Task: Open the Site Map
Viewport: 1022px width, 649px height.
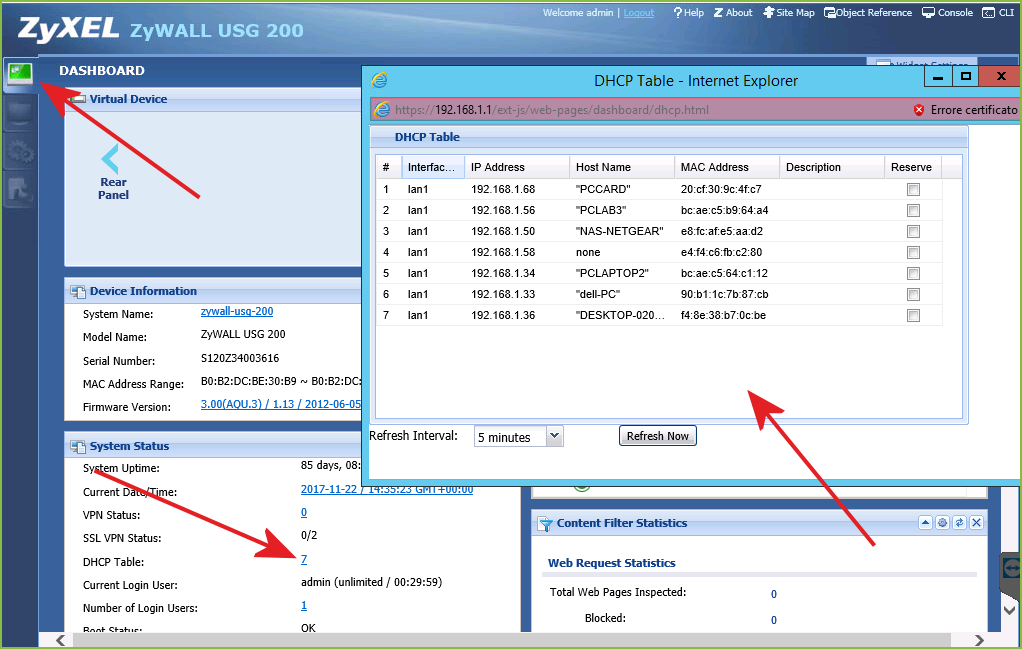Action: pyautogui.click(x=789, y=12)
